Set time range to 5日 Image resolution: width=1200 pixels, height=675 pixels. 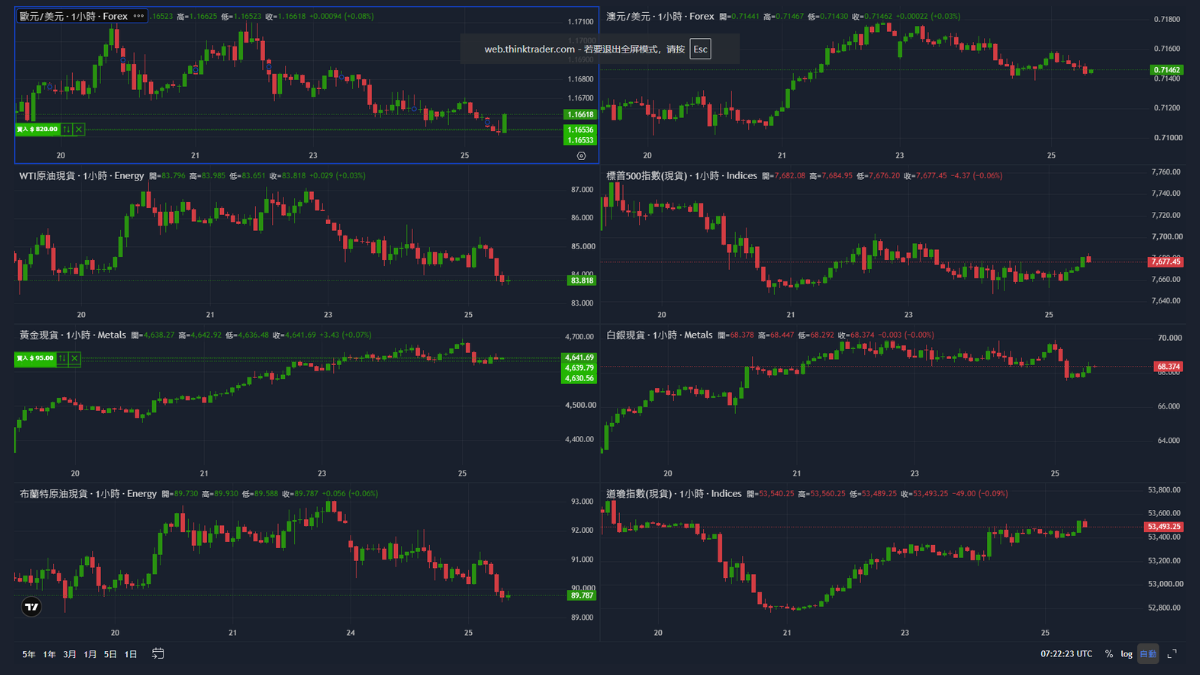point(111,654)
